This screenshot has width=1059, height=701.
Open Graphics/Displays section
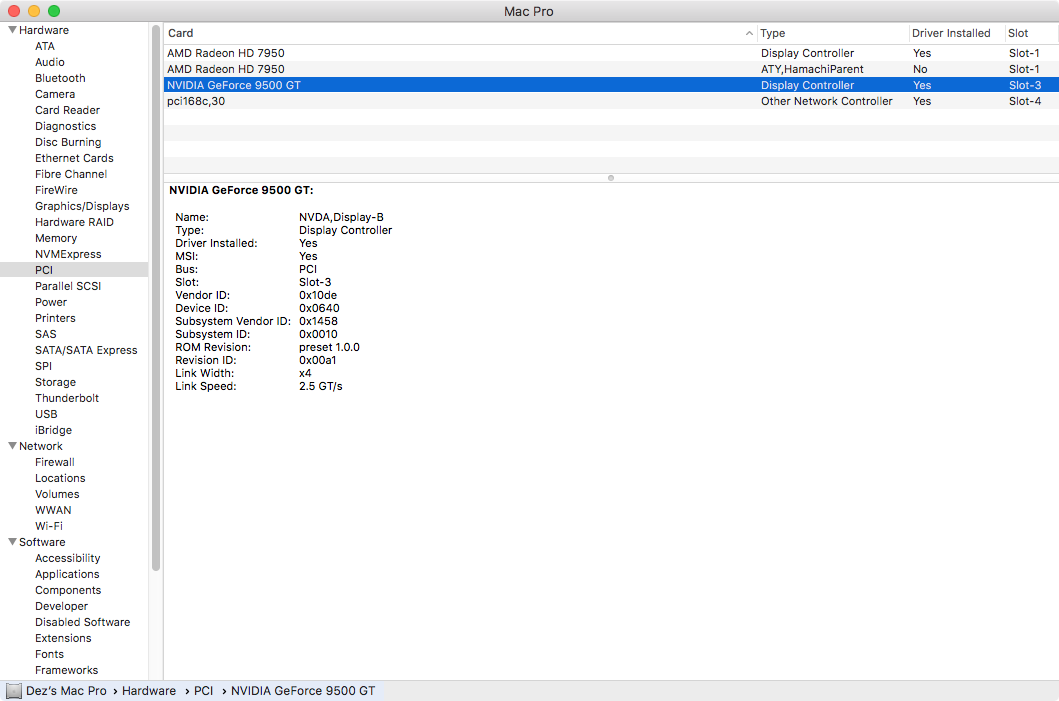coord(82,206)
